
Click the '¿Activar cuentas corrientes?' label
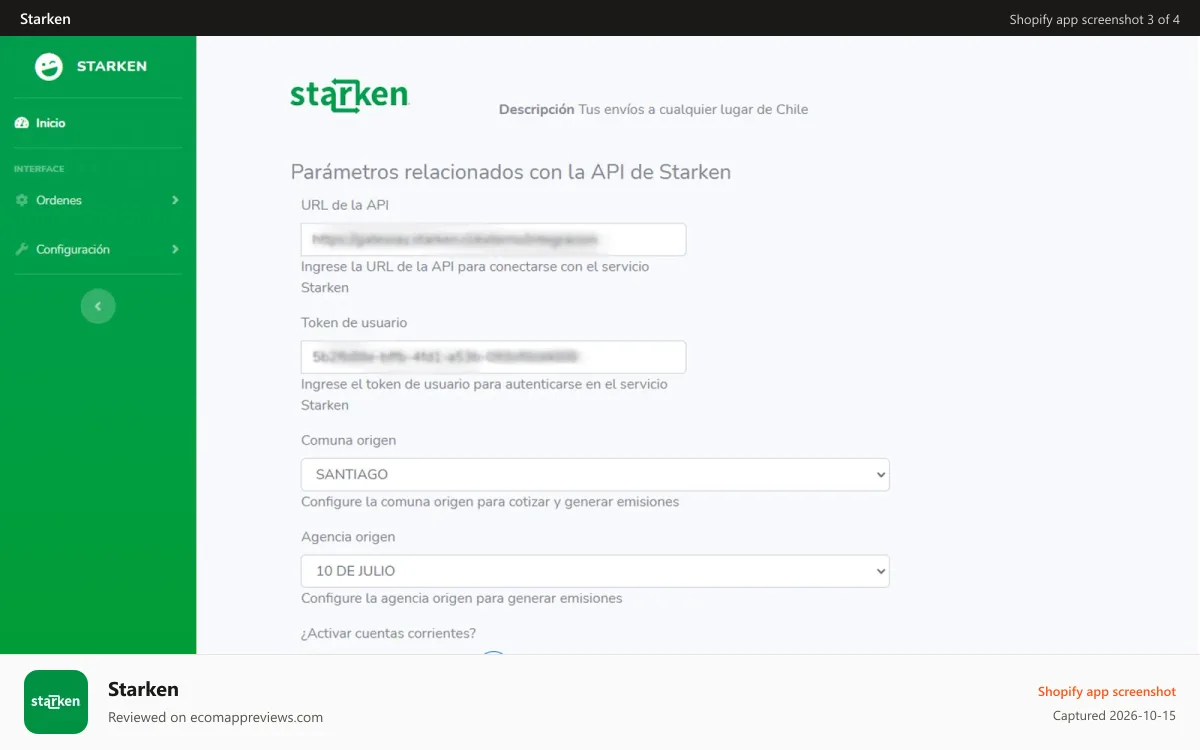click(x=388, y=633)
